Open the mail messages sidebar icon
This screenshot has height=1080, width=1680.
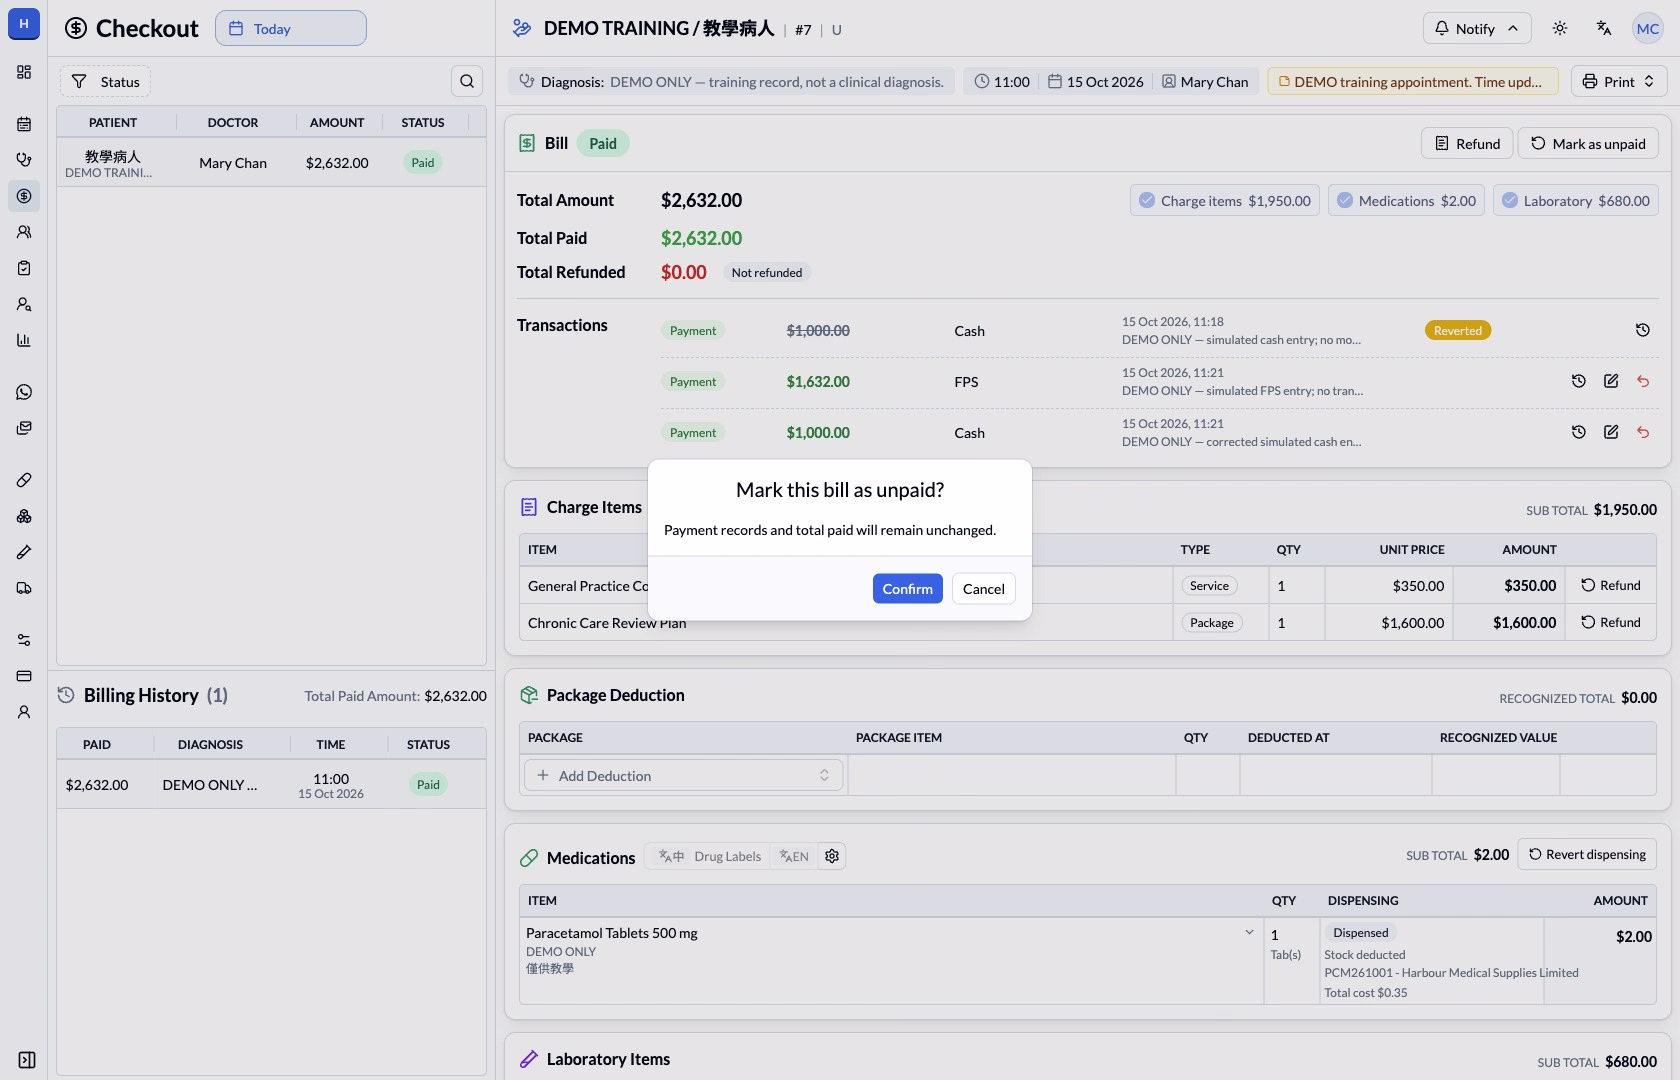pos(24,428)
